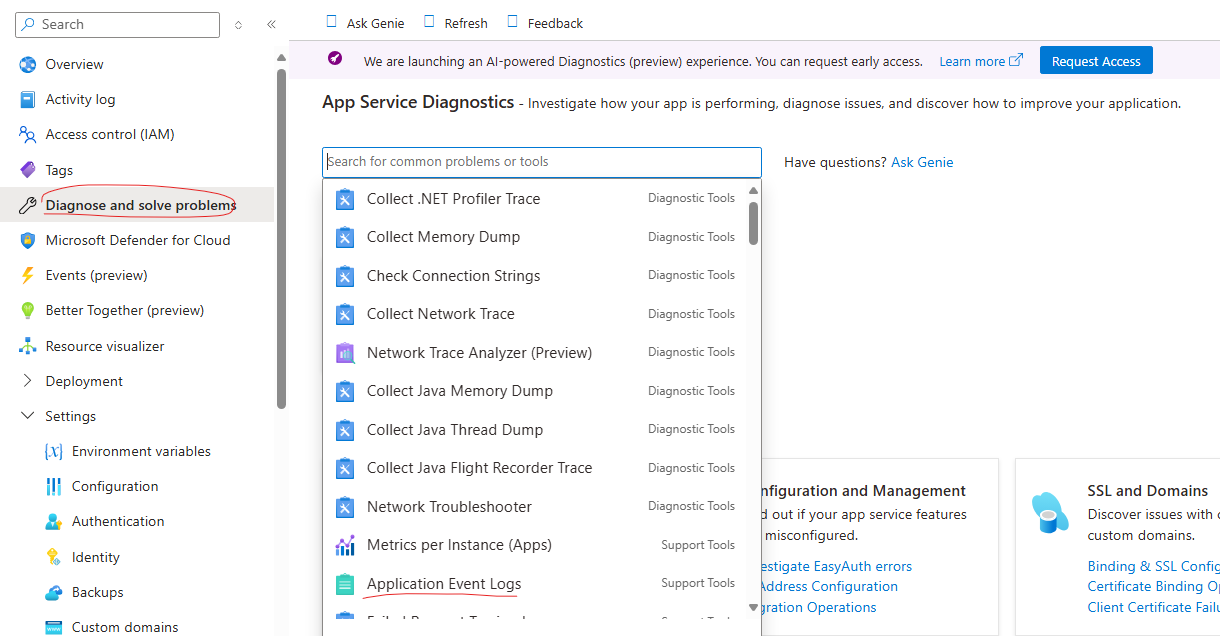Open Access control (IAM) menu item
This screenshot has height=636, width=1220.
137,135
